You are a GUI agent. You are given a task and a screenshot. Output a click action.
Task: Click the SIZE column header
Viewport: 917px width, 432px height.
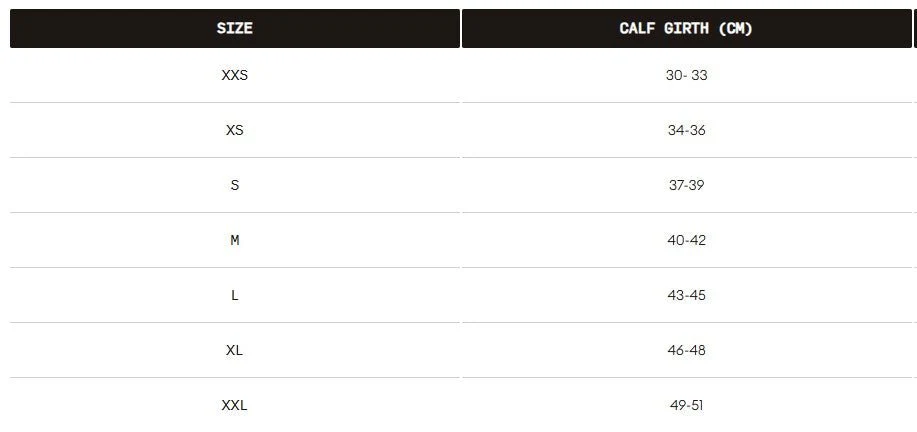(235, 28)
